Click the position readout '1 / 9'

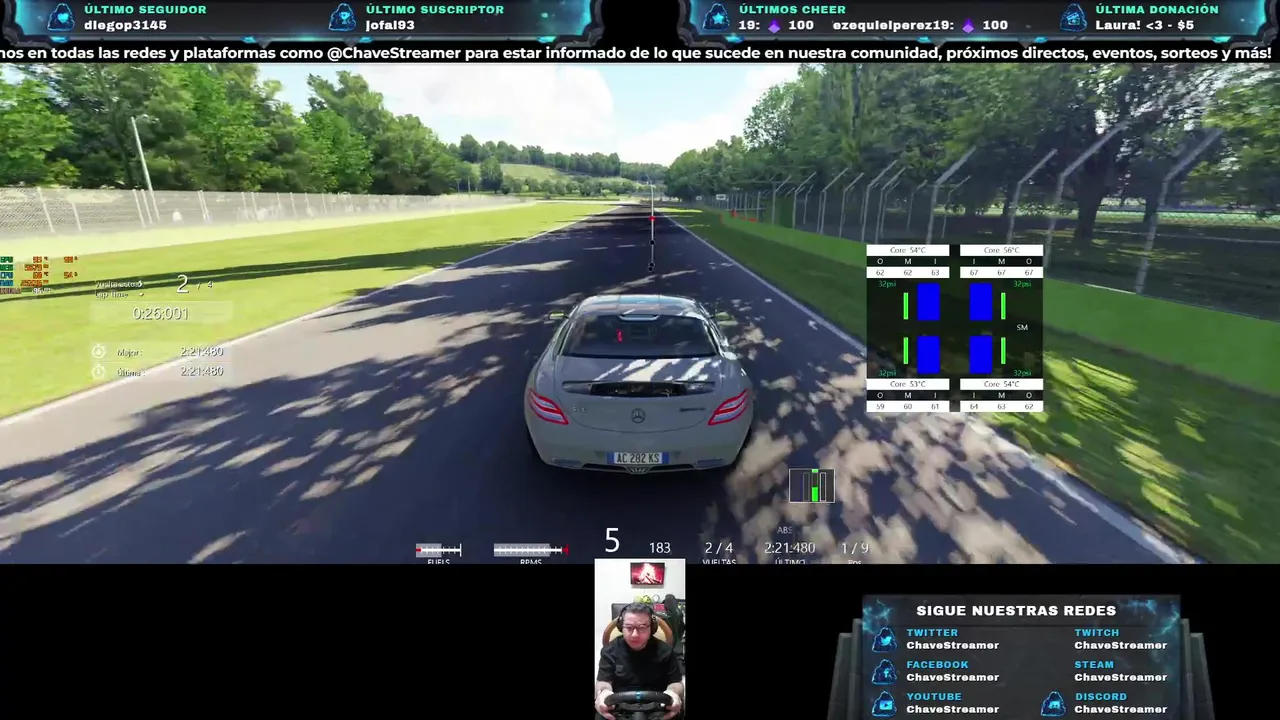point(854,548)
